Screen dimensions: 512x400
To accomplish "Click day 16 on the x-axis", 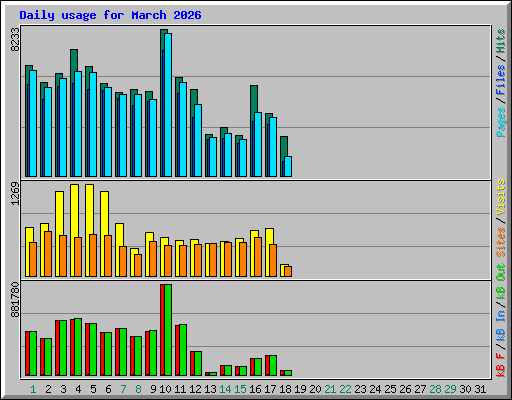I will point(255,389).
